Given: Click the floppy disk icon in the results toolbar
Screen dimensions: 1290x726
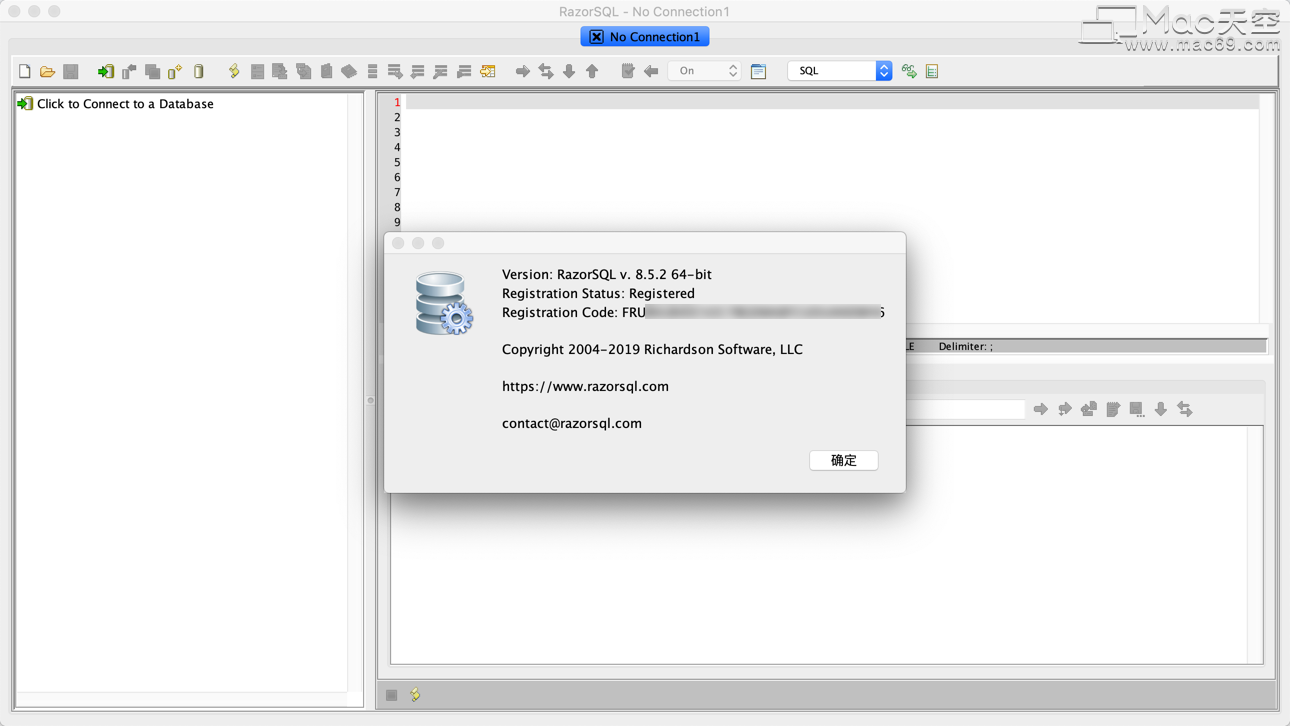Looking at the screenshot, I should 1137,409.
